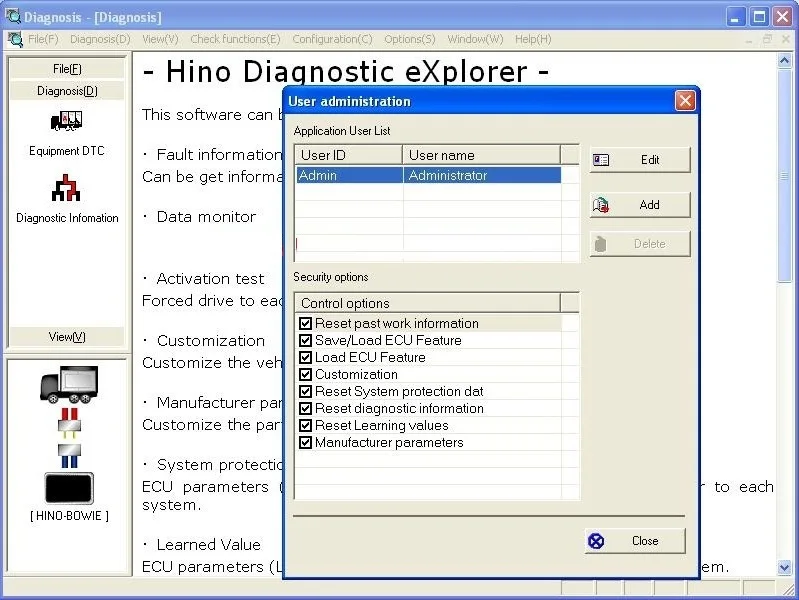
Task: Toggle the Save/Load ECU Feature checkbox
Action: click(305, 341)
